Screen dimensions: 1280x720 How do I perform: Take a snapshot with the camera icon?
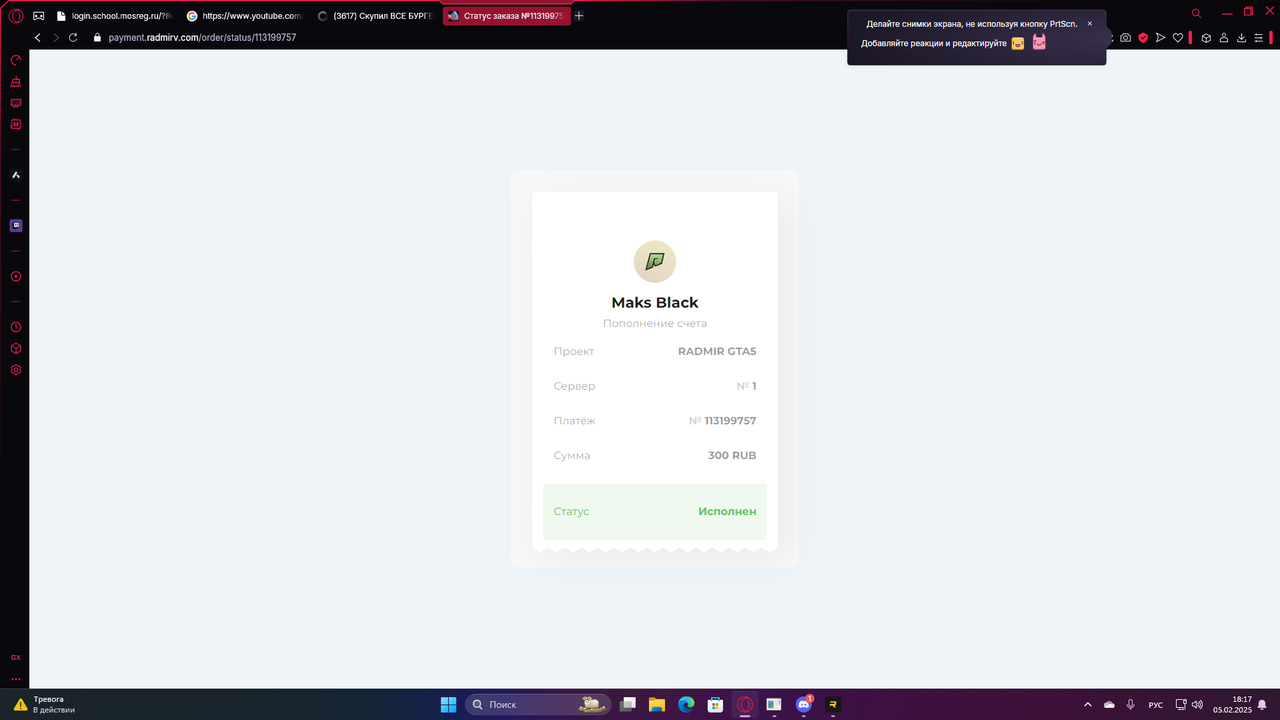(x=1126, y=37)
